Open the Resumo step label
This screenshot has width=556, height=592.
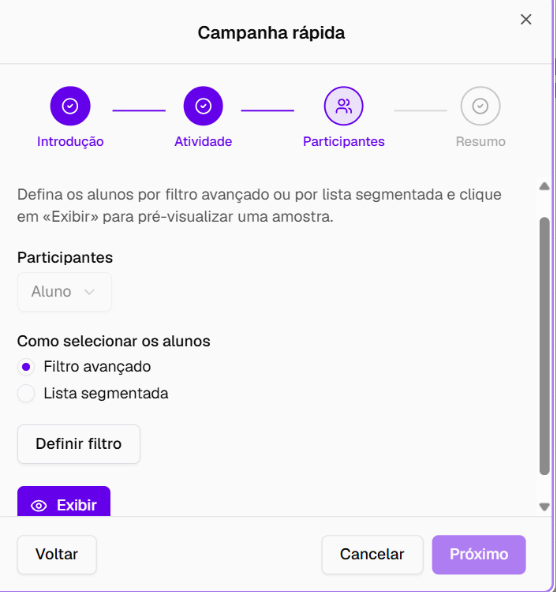(x=481, y=142)
